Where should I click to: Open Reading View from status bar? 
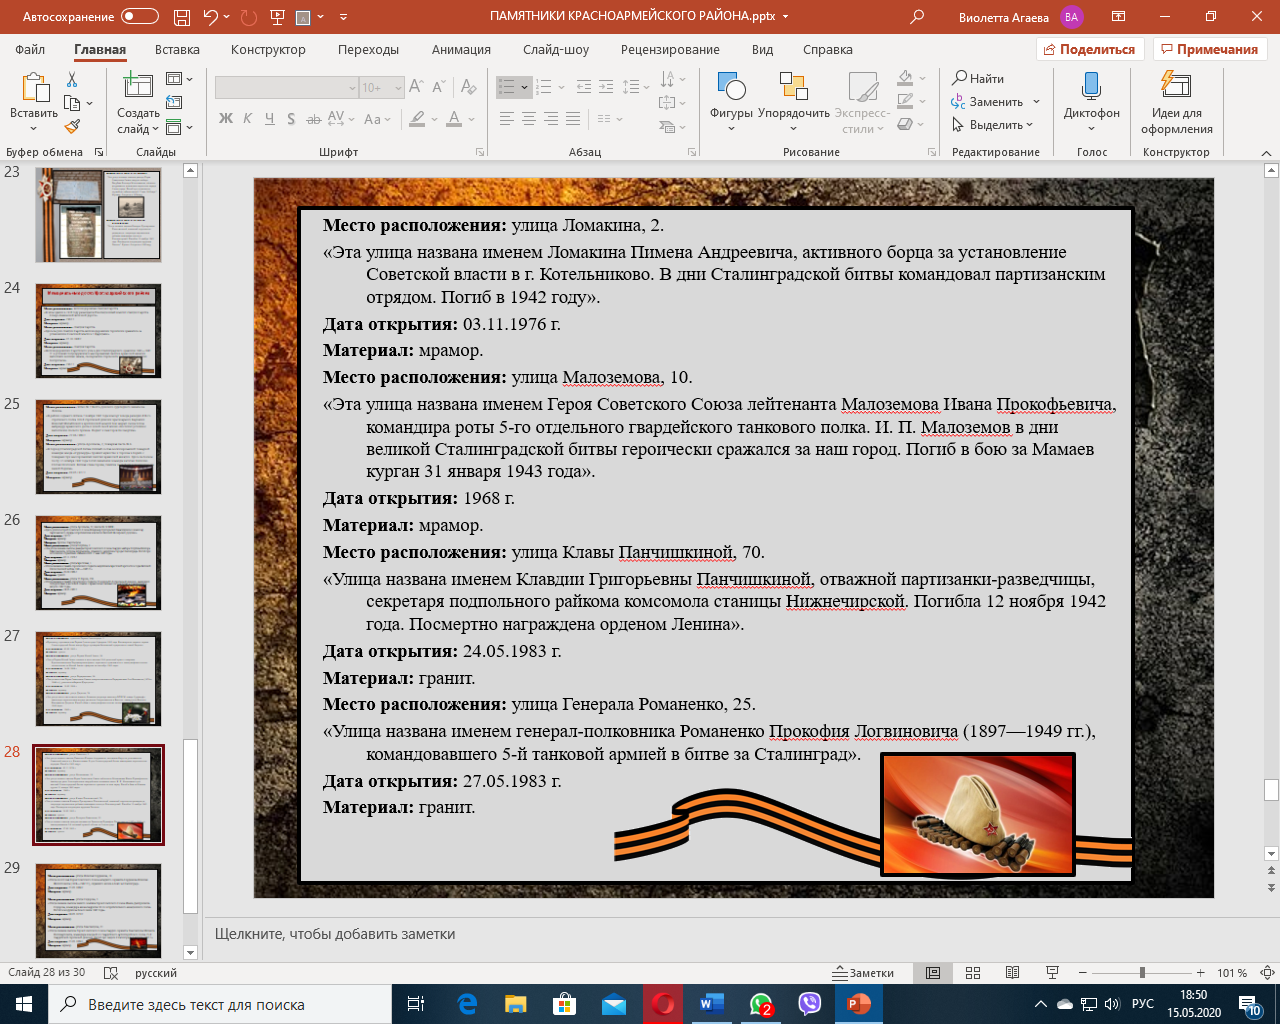1012,973
